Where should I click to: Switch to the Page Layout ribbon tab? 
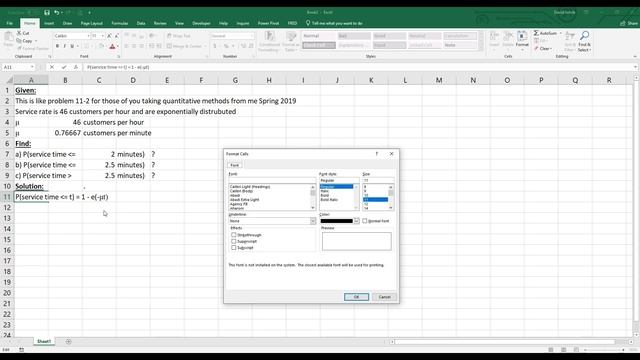pyautogui.click(x=91, y=23)
